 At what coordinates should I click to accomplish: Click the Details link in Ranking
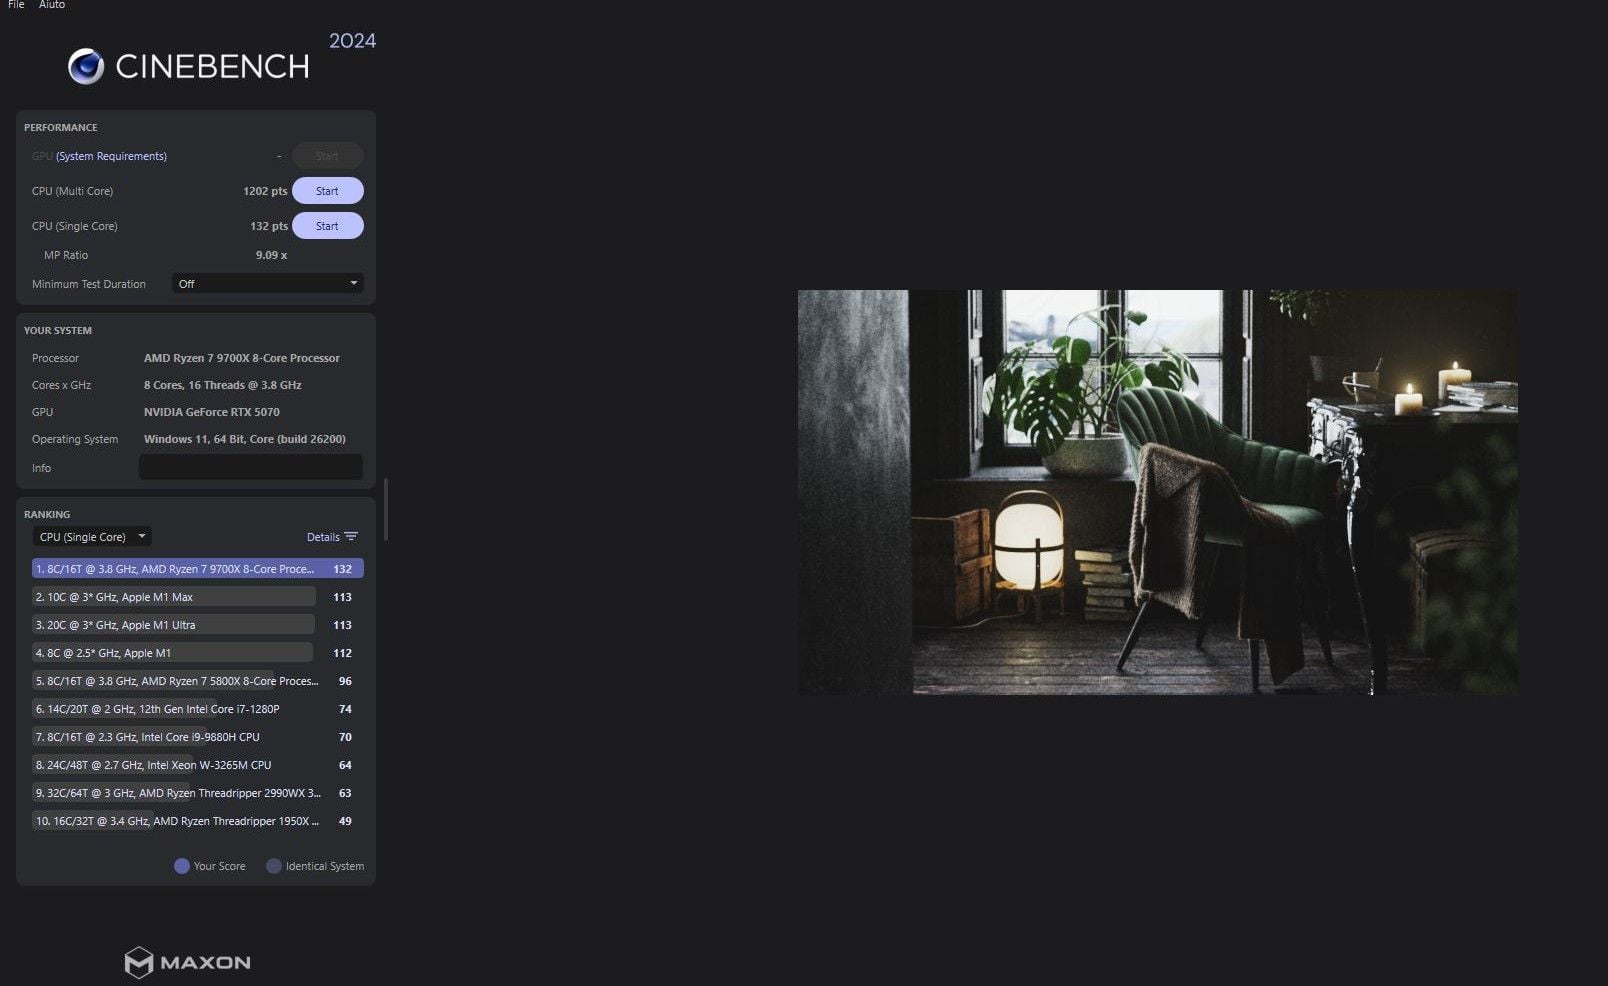(x=323, y=537)
